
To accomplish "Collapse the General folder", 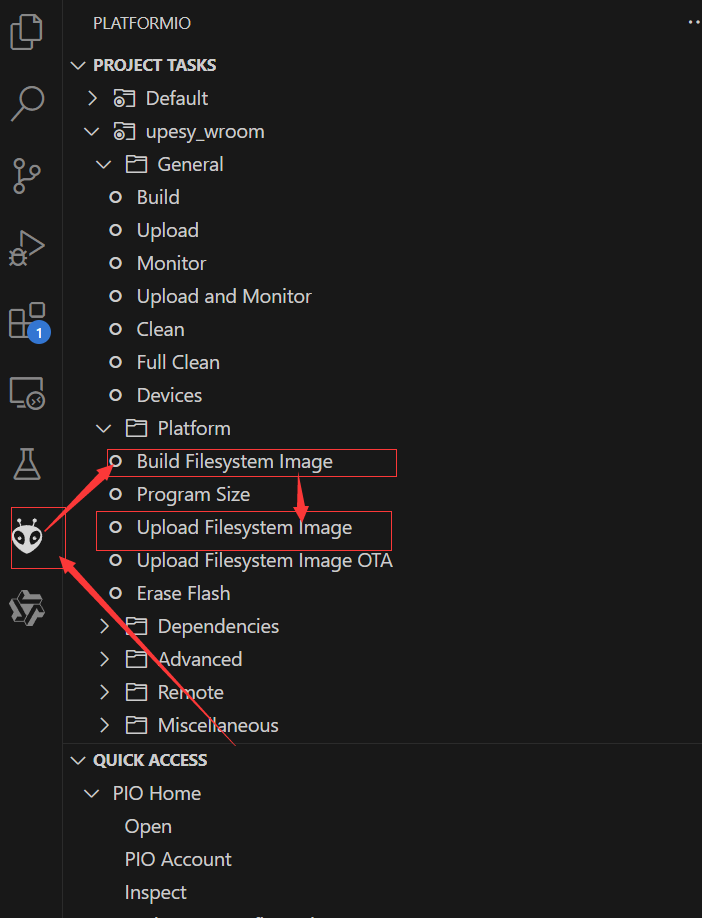I will [x=104, y=165].
